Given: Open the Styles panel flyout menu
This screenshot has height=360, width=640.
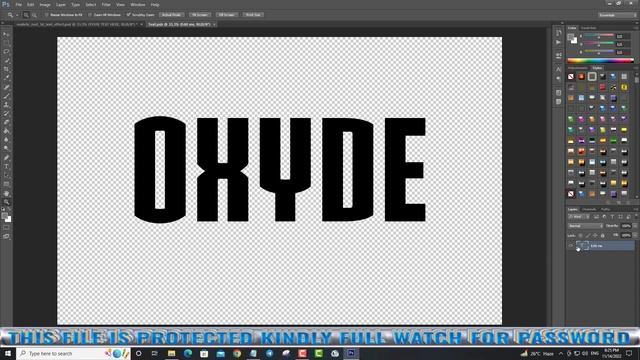Looking at the screenshot, I should coord(636,68).
